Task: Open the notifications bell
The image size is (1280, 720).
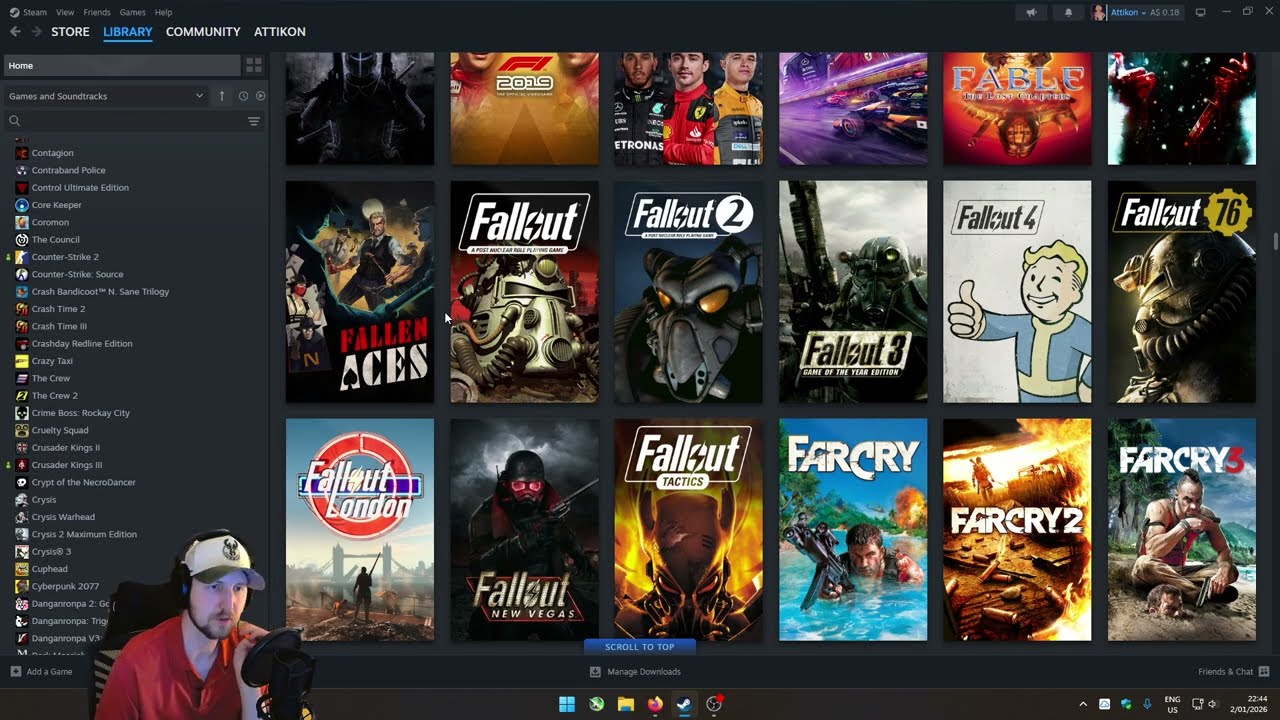Action: click(1068, 12)
